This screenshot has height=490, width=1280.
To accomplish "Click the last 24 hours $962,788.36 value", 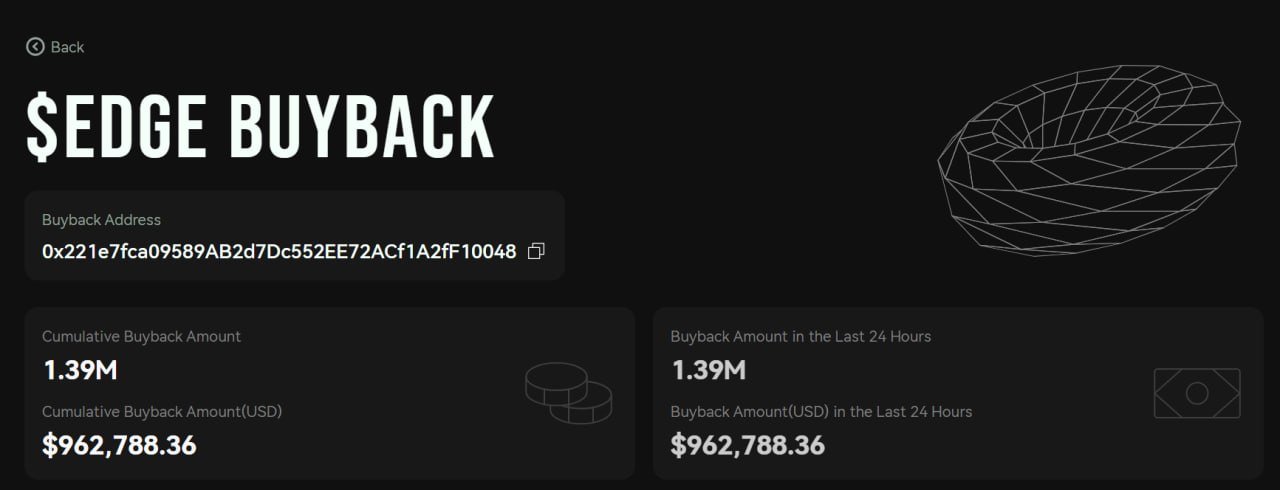I will pos(747,445).
